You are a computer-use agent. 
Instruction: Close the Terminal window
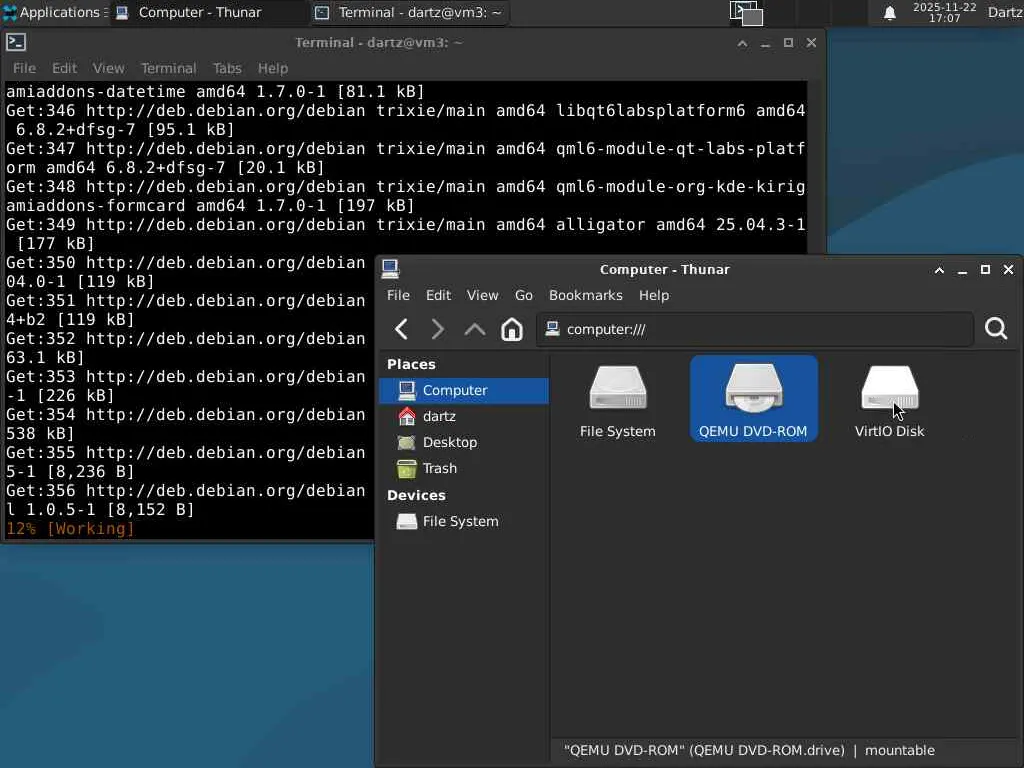tap(811, 43)
